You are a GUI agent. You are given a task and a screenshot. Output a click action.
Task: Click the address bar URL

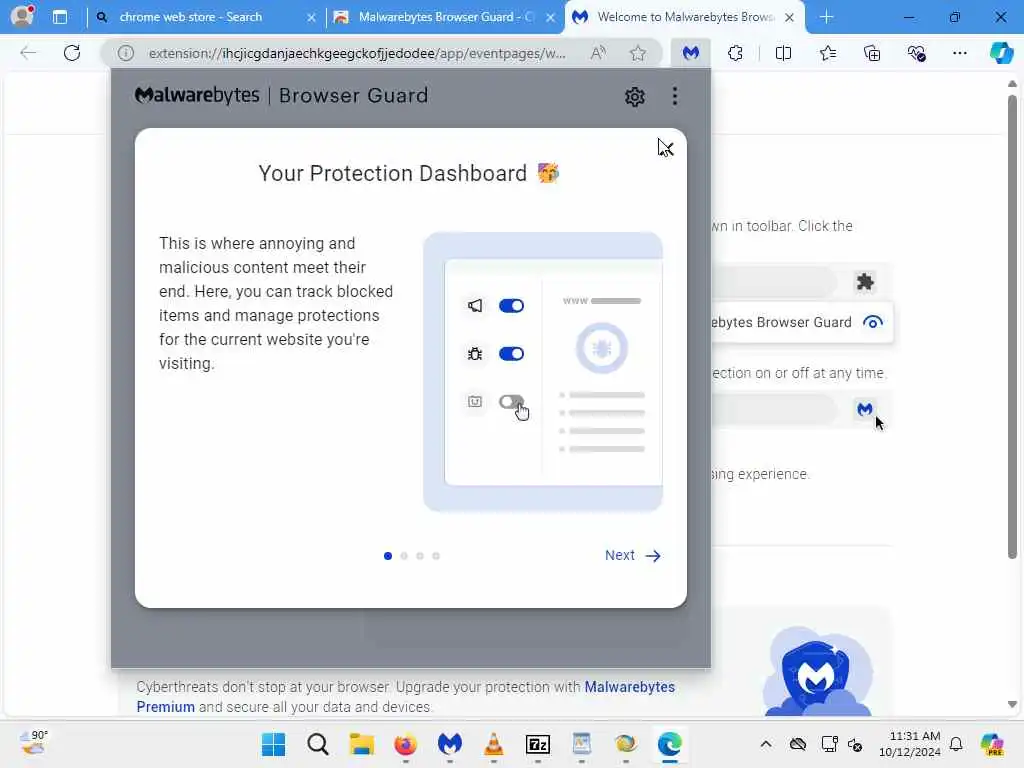pos(357,54)
